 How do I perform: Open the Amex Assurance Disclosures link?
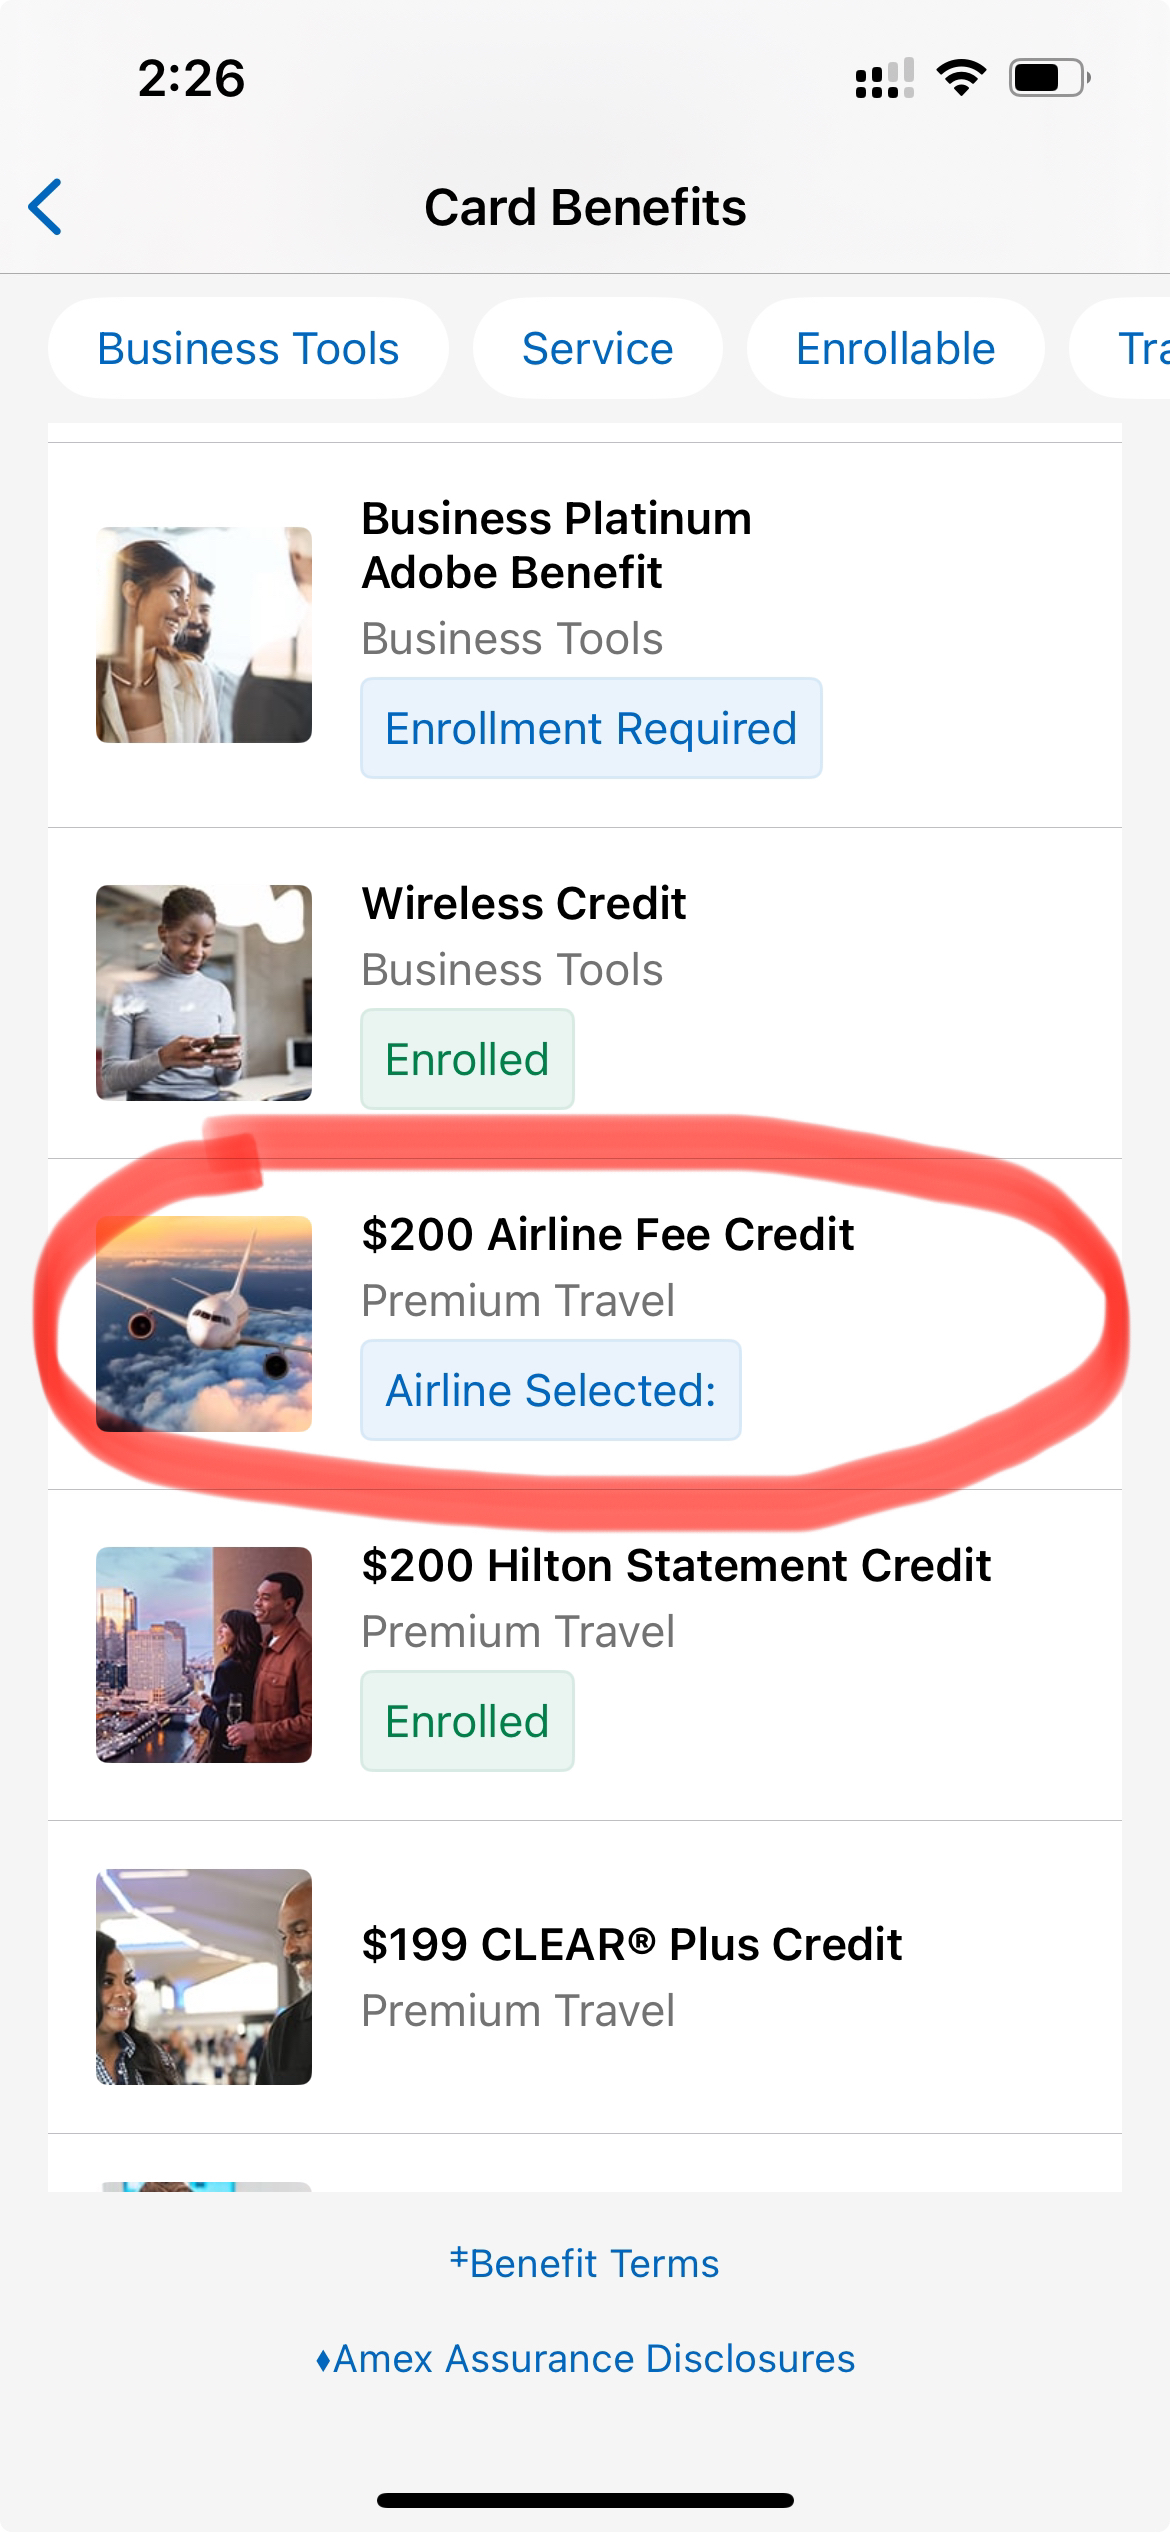585,2359
